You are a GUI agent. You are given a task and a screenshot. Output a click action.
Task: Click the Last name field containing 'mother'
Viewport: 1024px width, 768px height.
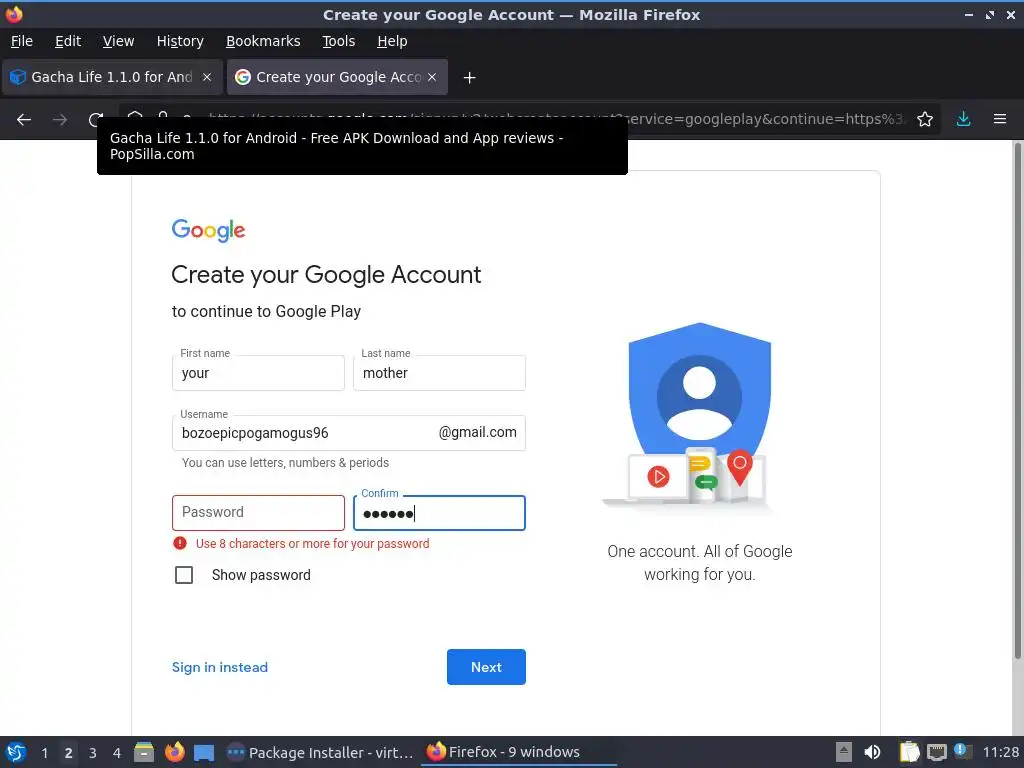[x=439, y=373]
